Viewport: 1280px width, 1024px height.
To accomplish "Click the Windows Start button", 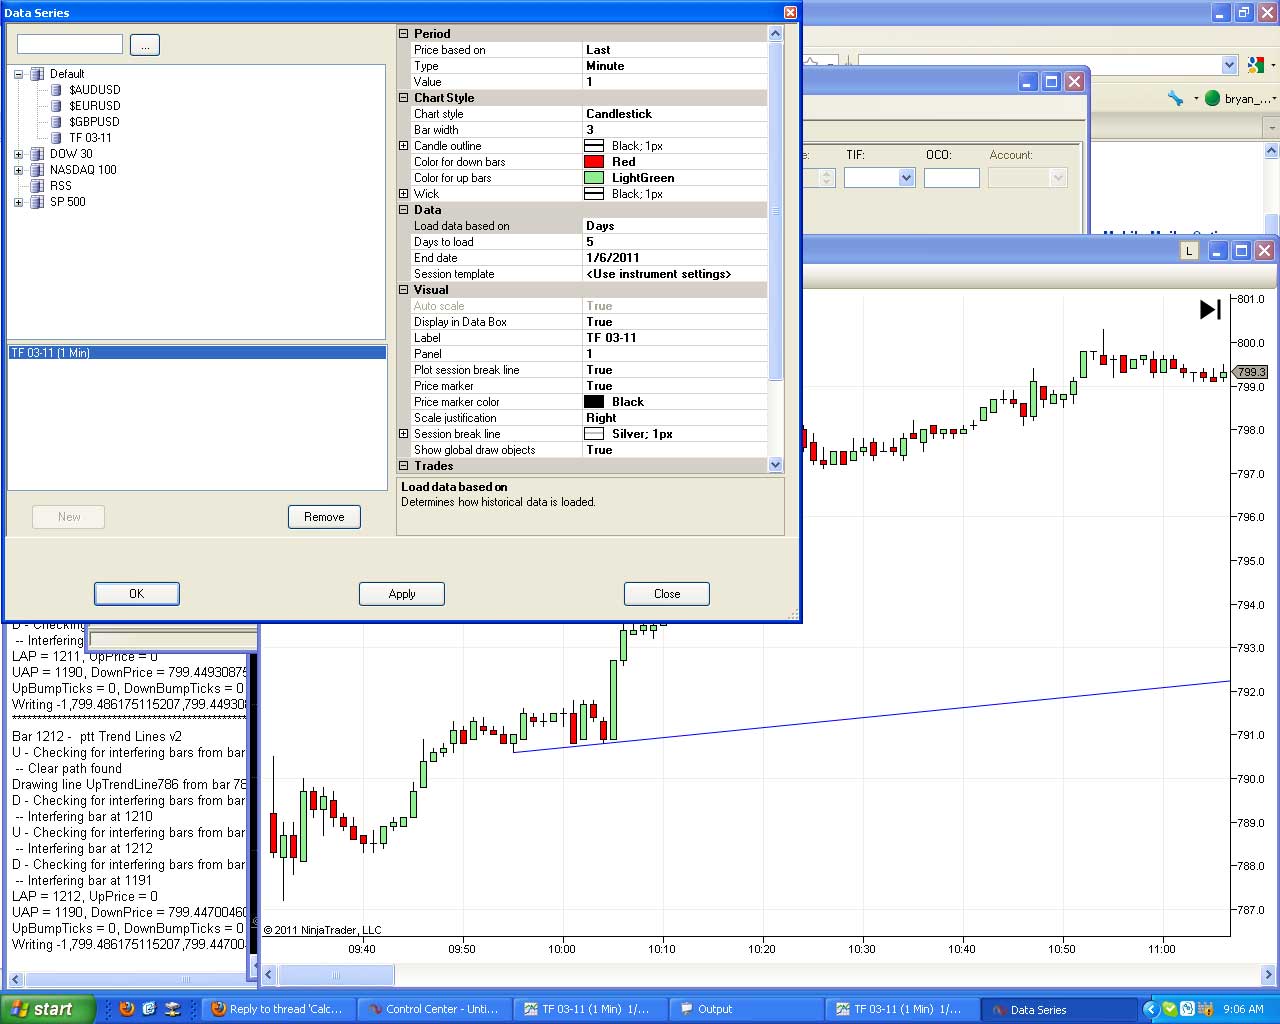I will click(x=48, y=1009).
